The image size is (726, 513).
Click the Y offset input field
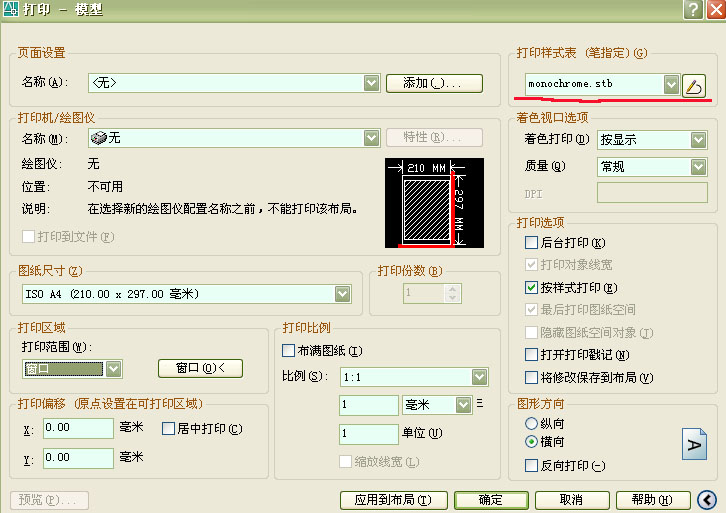(78, 458)
